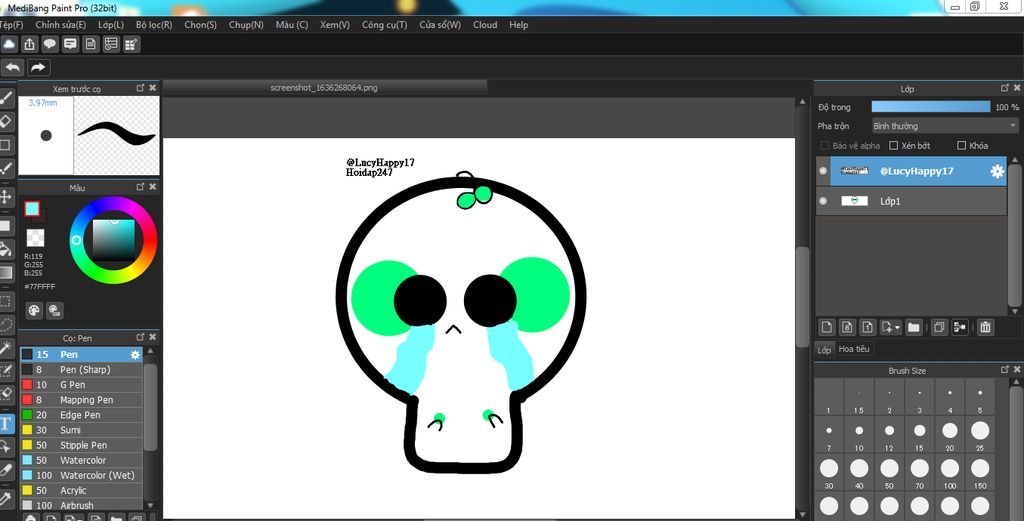Select the Eraser tool in the left toolbar
The height and width of the screenshot is (521, 1024).
pos(6,121)
